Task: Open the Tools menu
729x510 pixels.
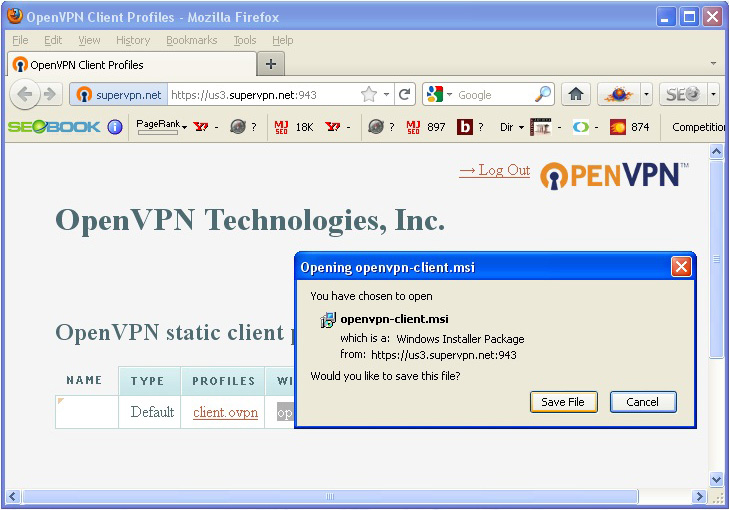Action: coord(245,40)
